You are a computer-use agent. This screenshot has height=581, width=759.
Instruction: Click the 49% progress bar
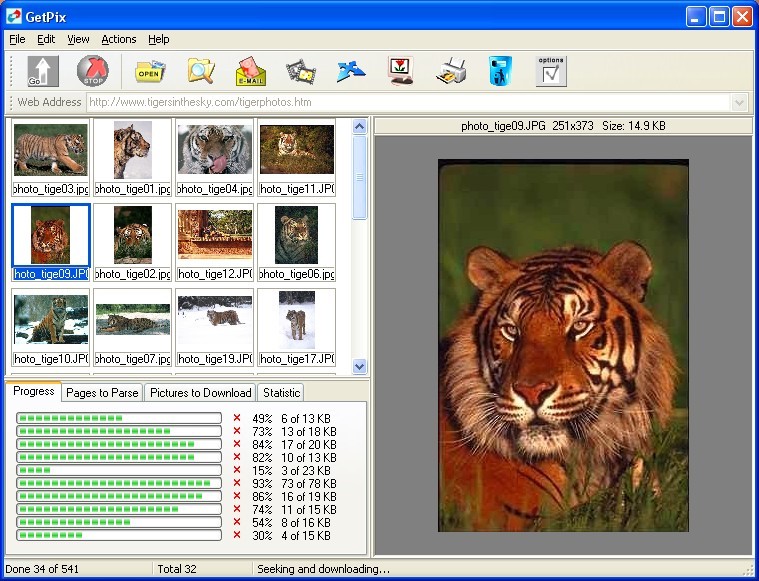tap(119, 418)
